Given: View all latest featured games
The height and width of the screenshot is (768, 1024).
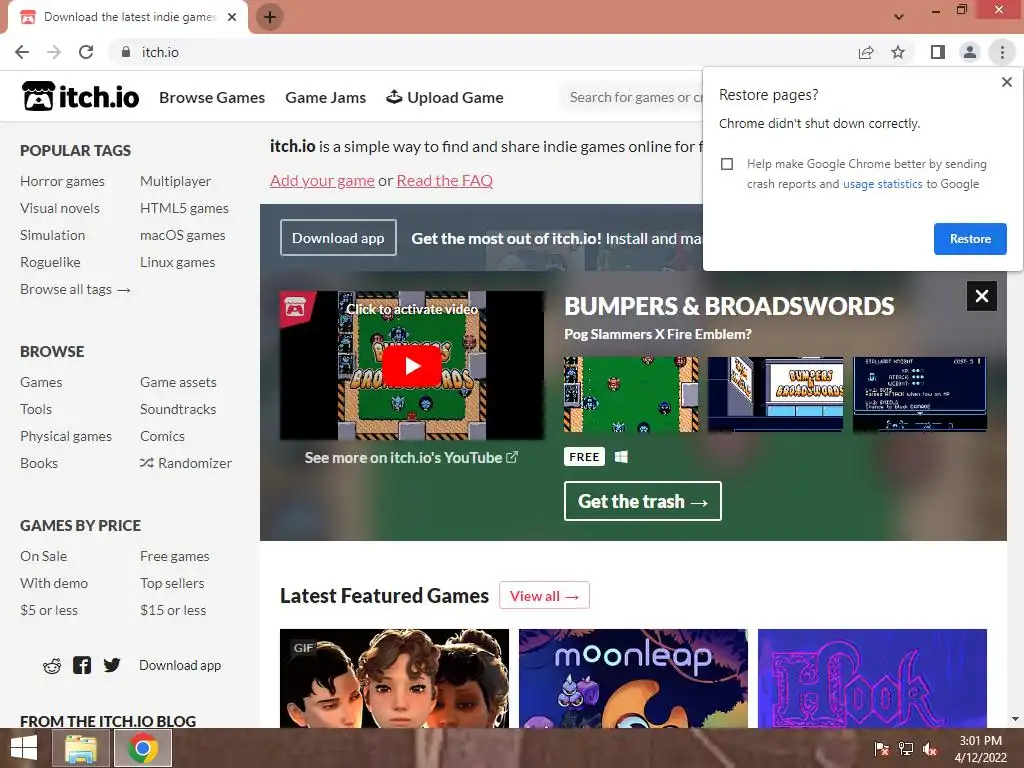Looking at the screenshot, I should tap(544, 596).
